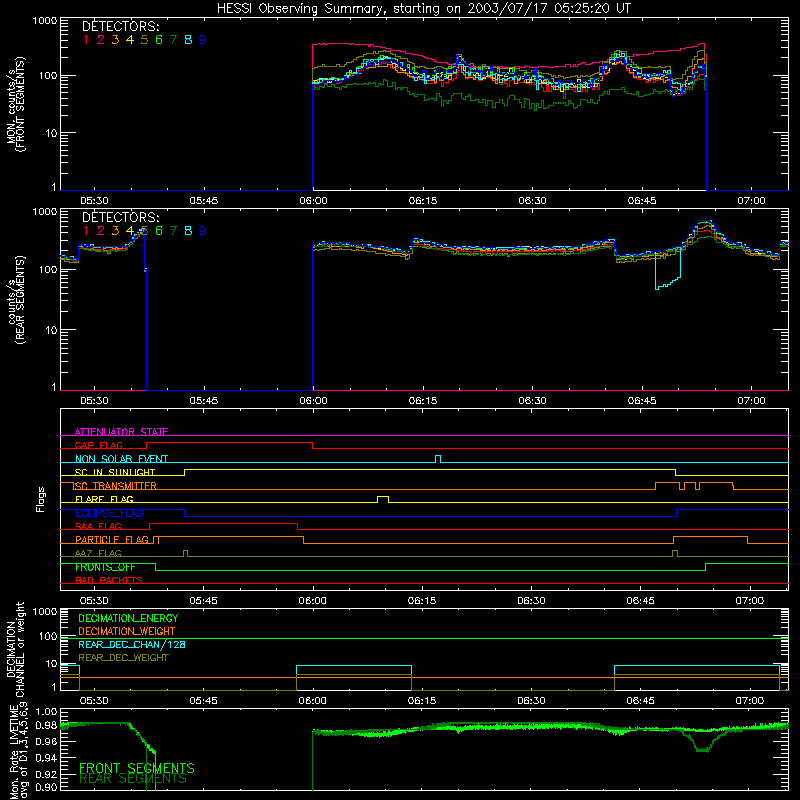
Task: Click orange detector 3 legend in front segments panel
Action: click(115, 40)
